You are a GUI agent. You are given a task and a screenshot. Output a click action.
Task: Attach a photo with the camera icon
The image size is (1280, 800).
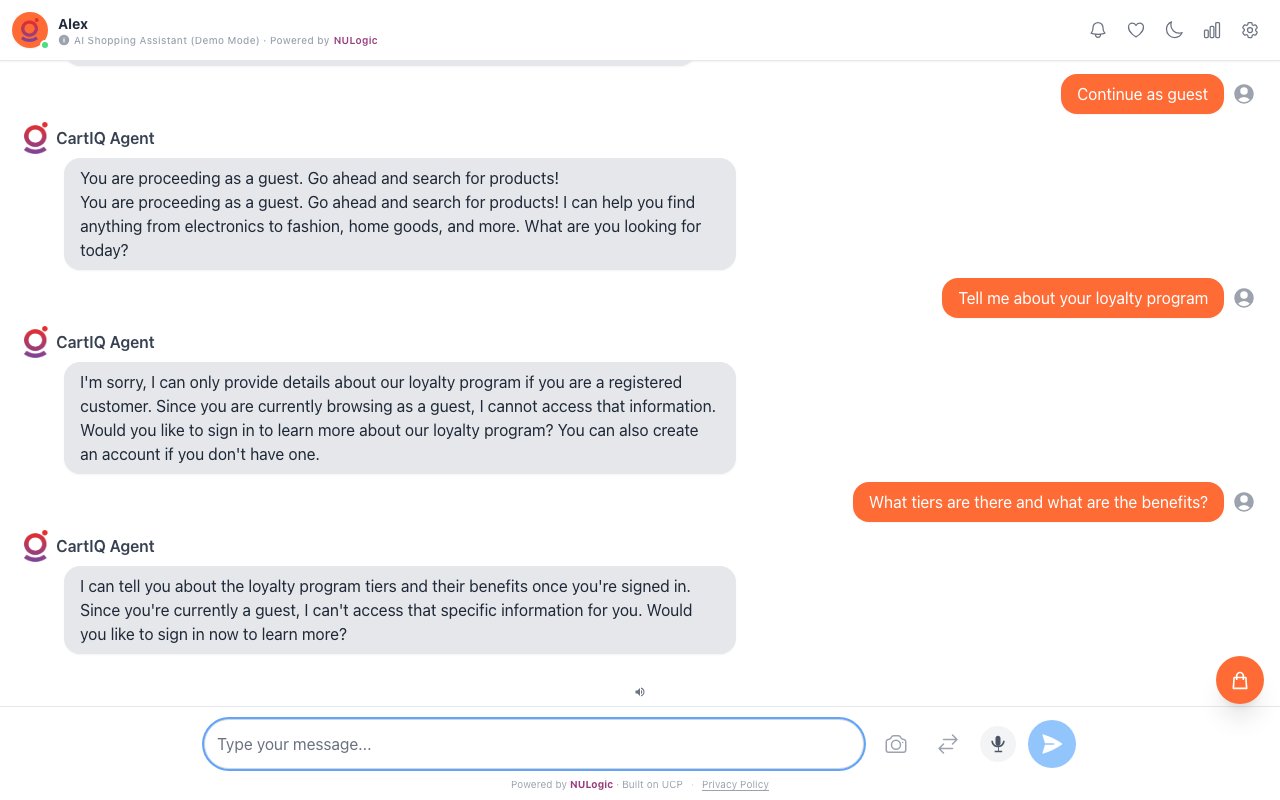[896, 744]
